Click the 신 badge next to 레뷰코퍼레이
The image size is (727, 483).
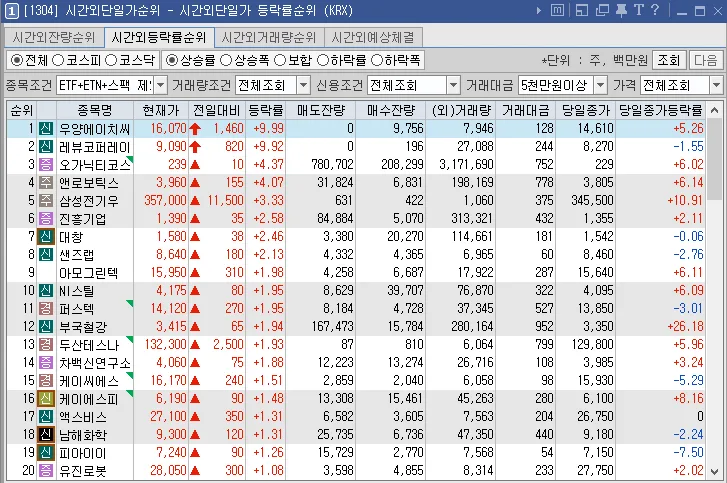pyautogui.click(x=45, y=146)
